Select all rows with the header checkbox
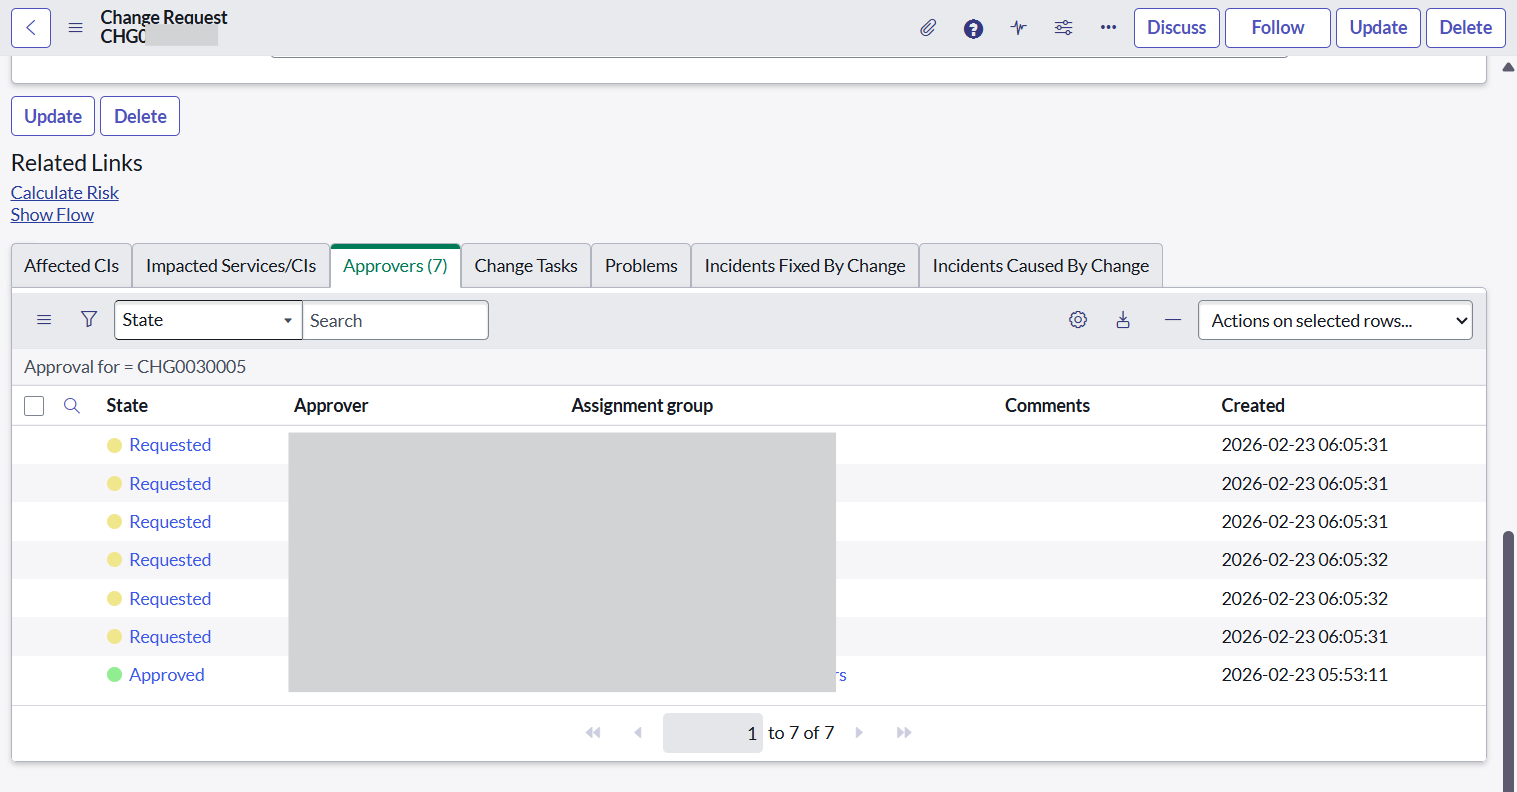 (34, 405)
